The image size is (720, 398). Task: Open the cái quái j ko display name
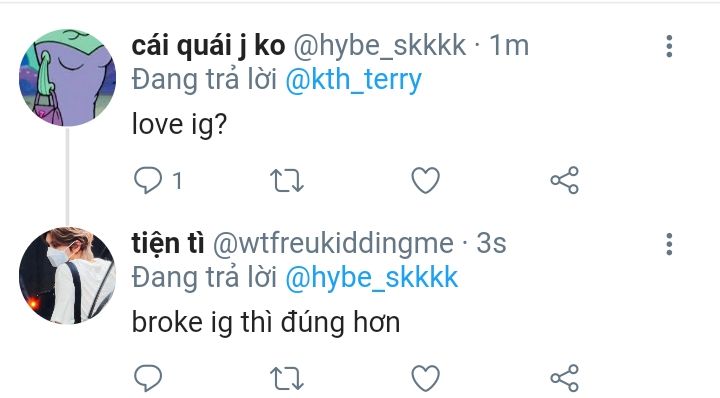click(x=208, y=46)
